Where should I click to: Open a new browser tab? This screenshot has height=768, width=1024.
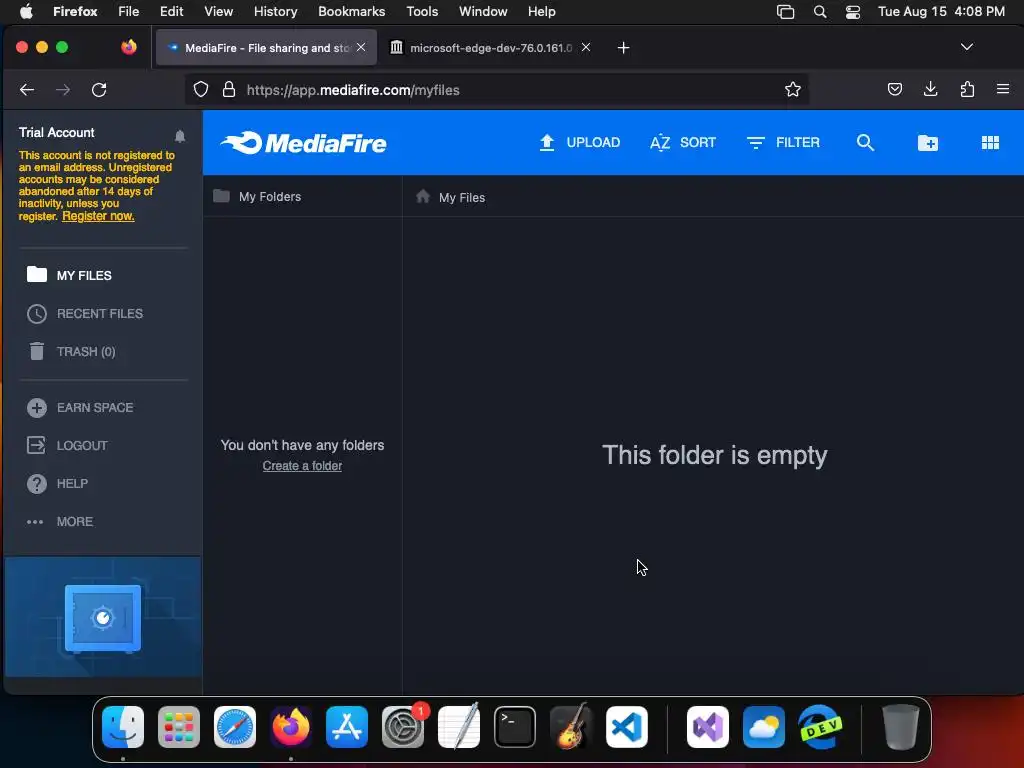624,48
